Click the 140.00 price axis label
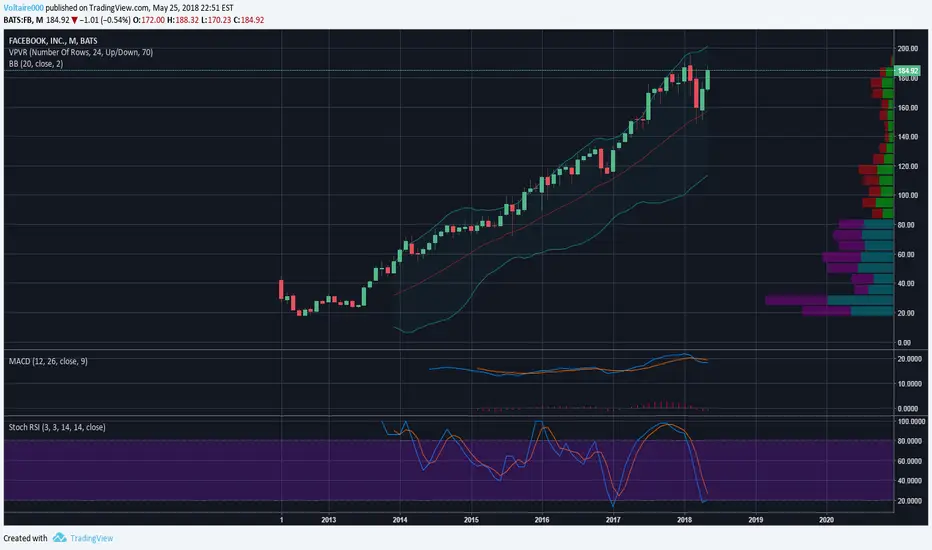The height and width of the screenshot is (550, 932). (908, 137)
